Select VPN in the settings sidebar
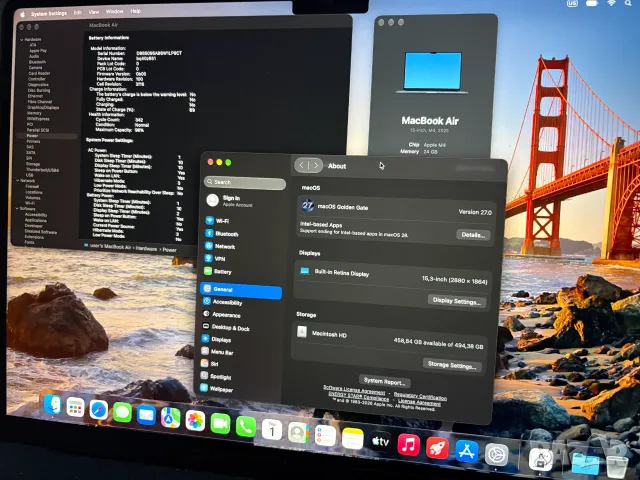 pyautogui.click(x=215, y=258)
